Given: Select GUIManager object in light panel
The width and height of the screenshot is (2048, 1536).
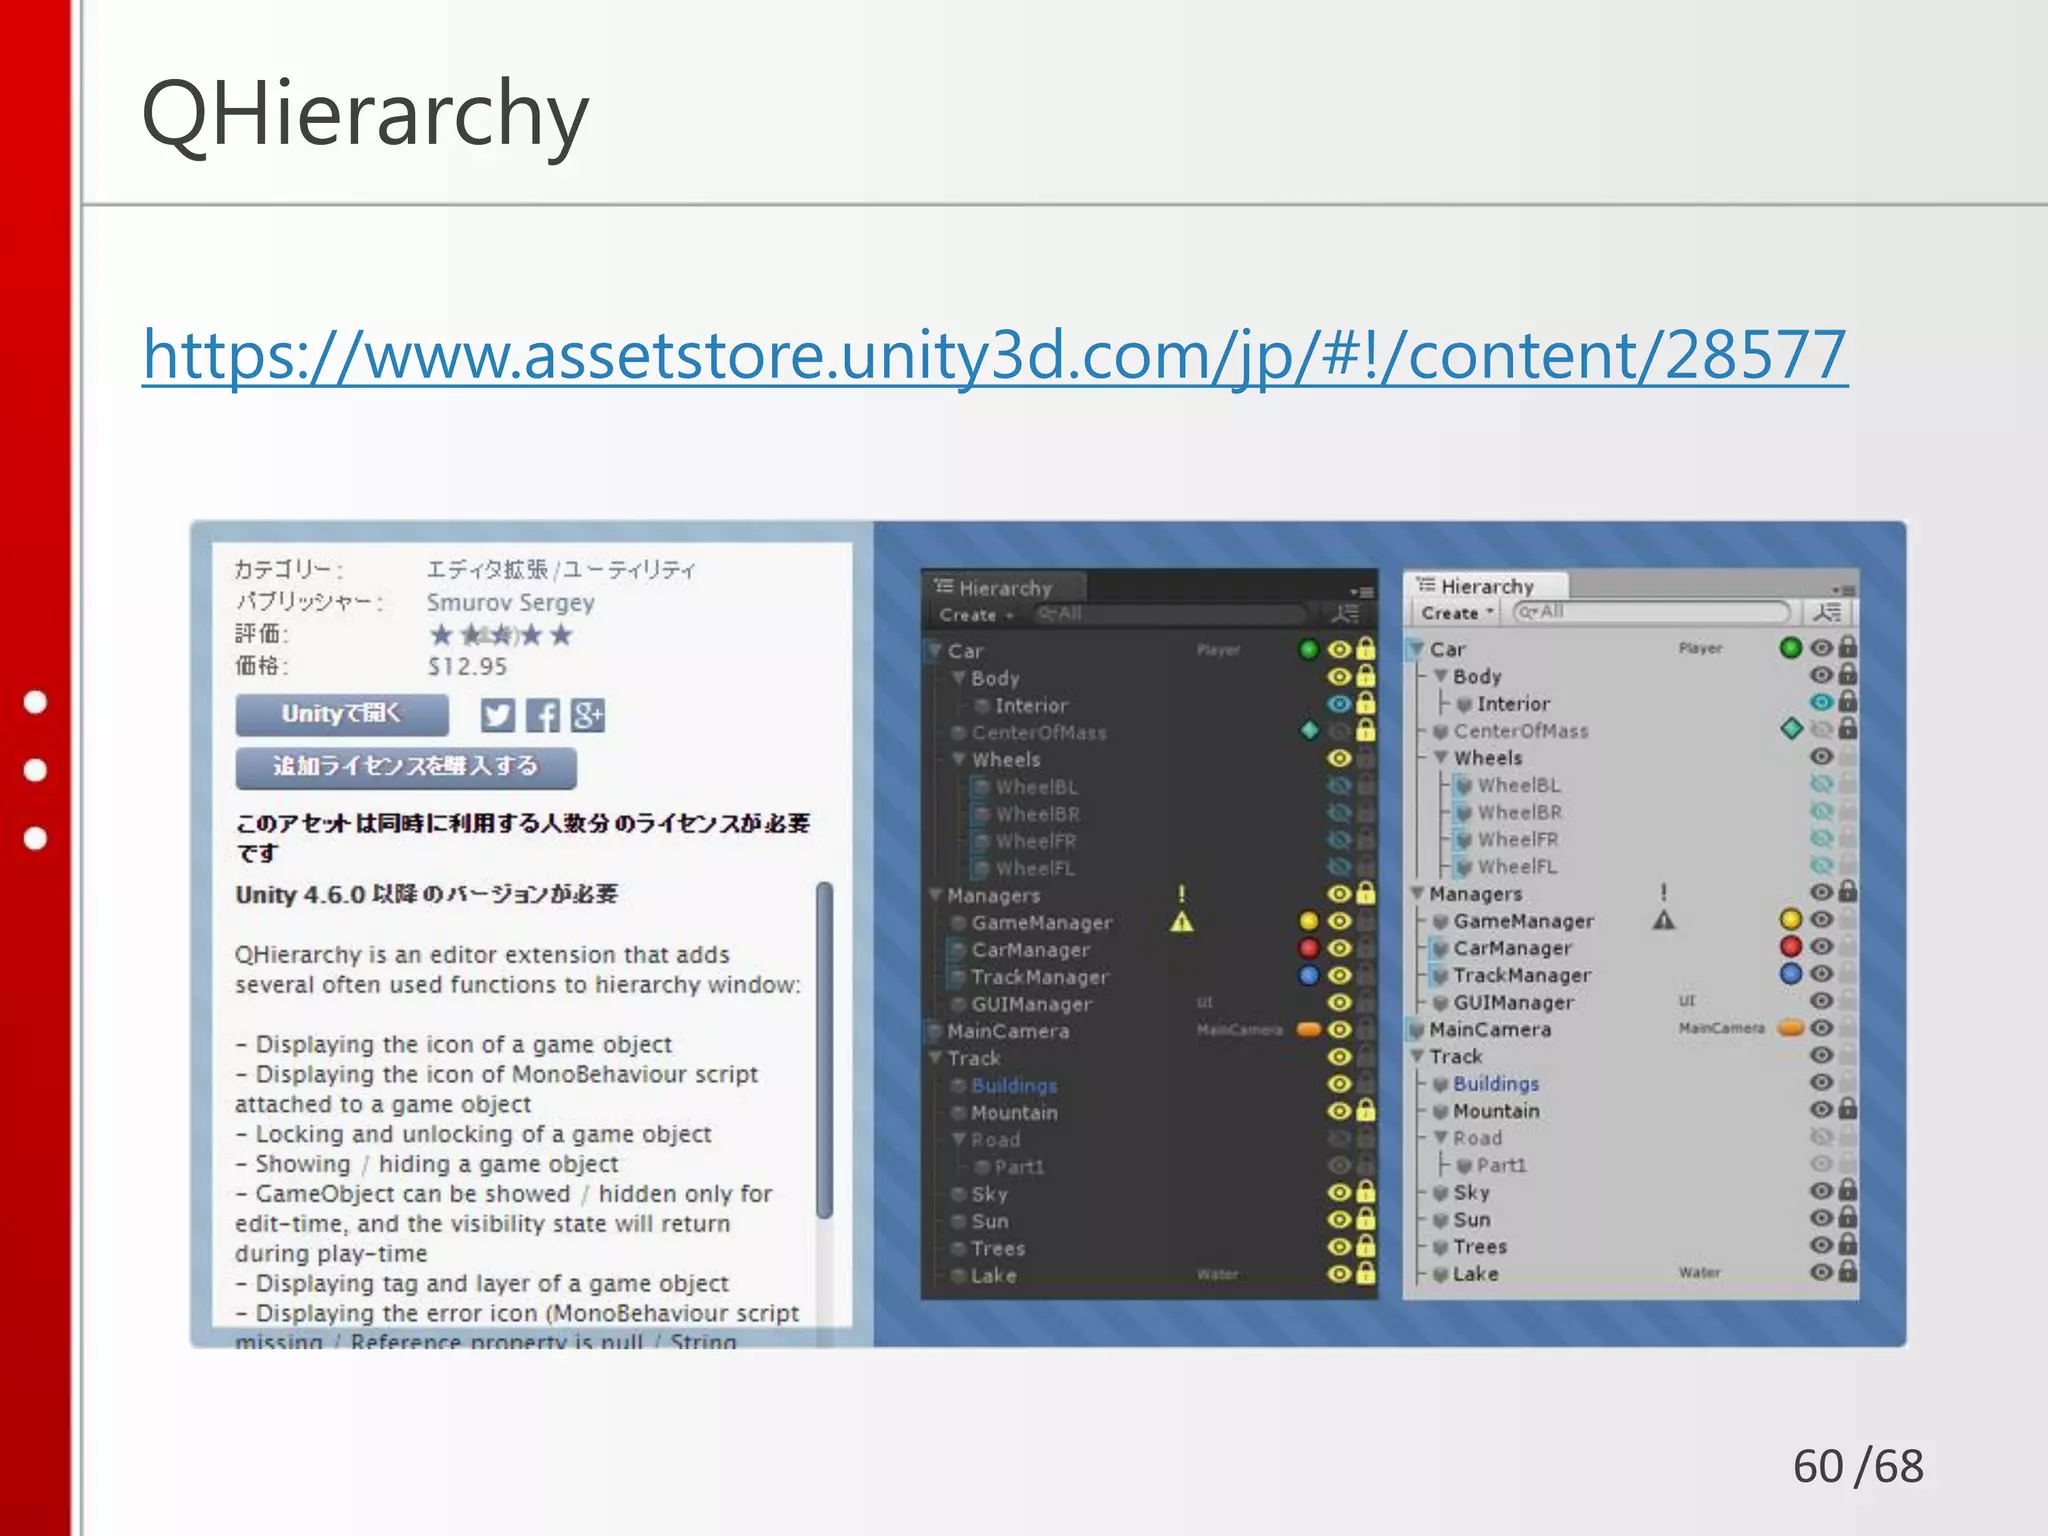Looking at the screenshot, I should (1513, 1002).
